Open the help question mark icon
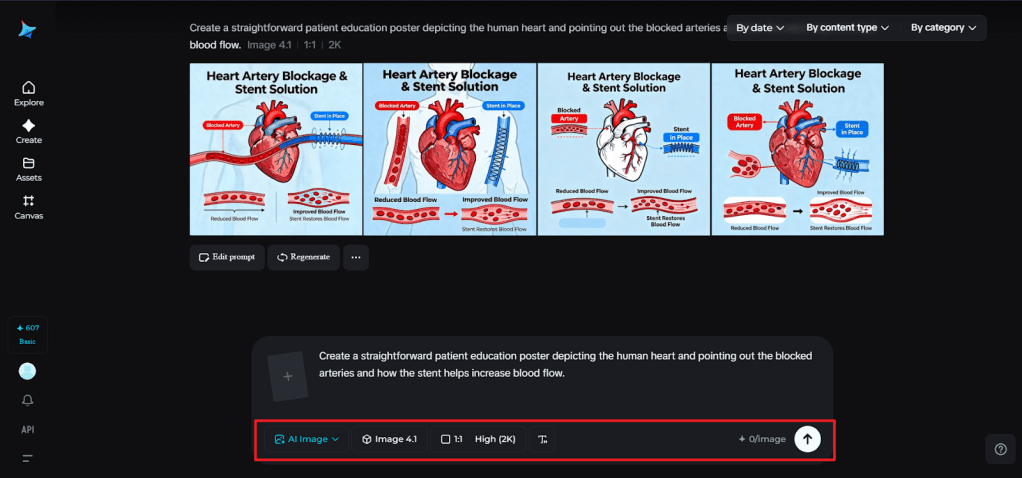 click(x=1000, y=450)
